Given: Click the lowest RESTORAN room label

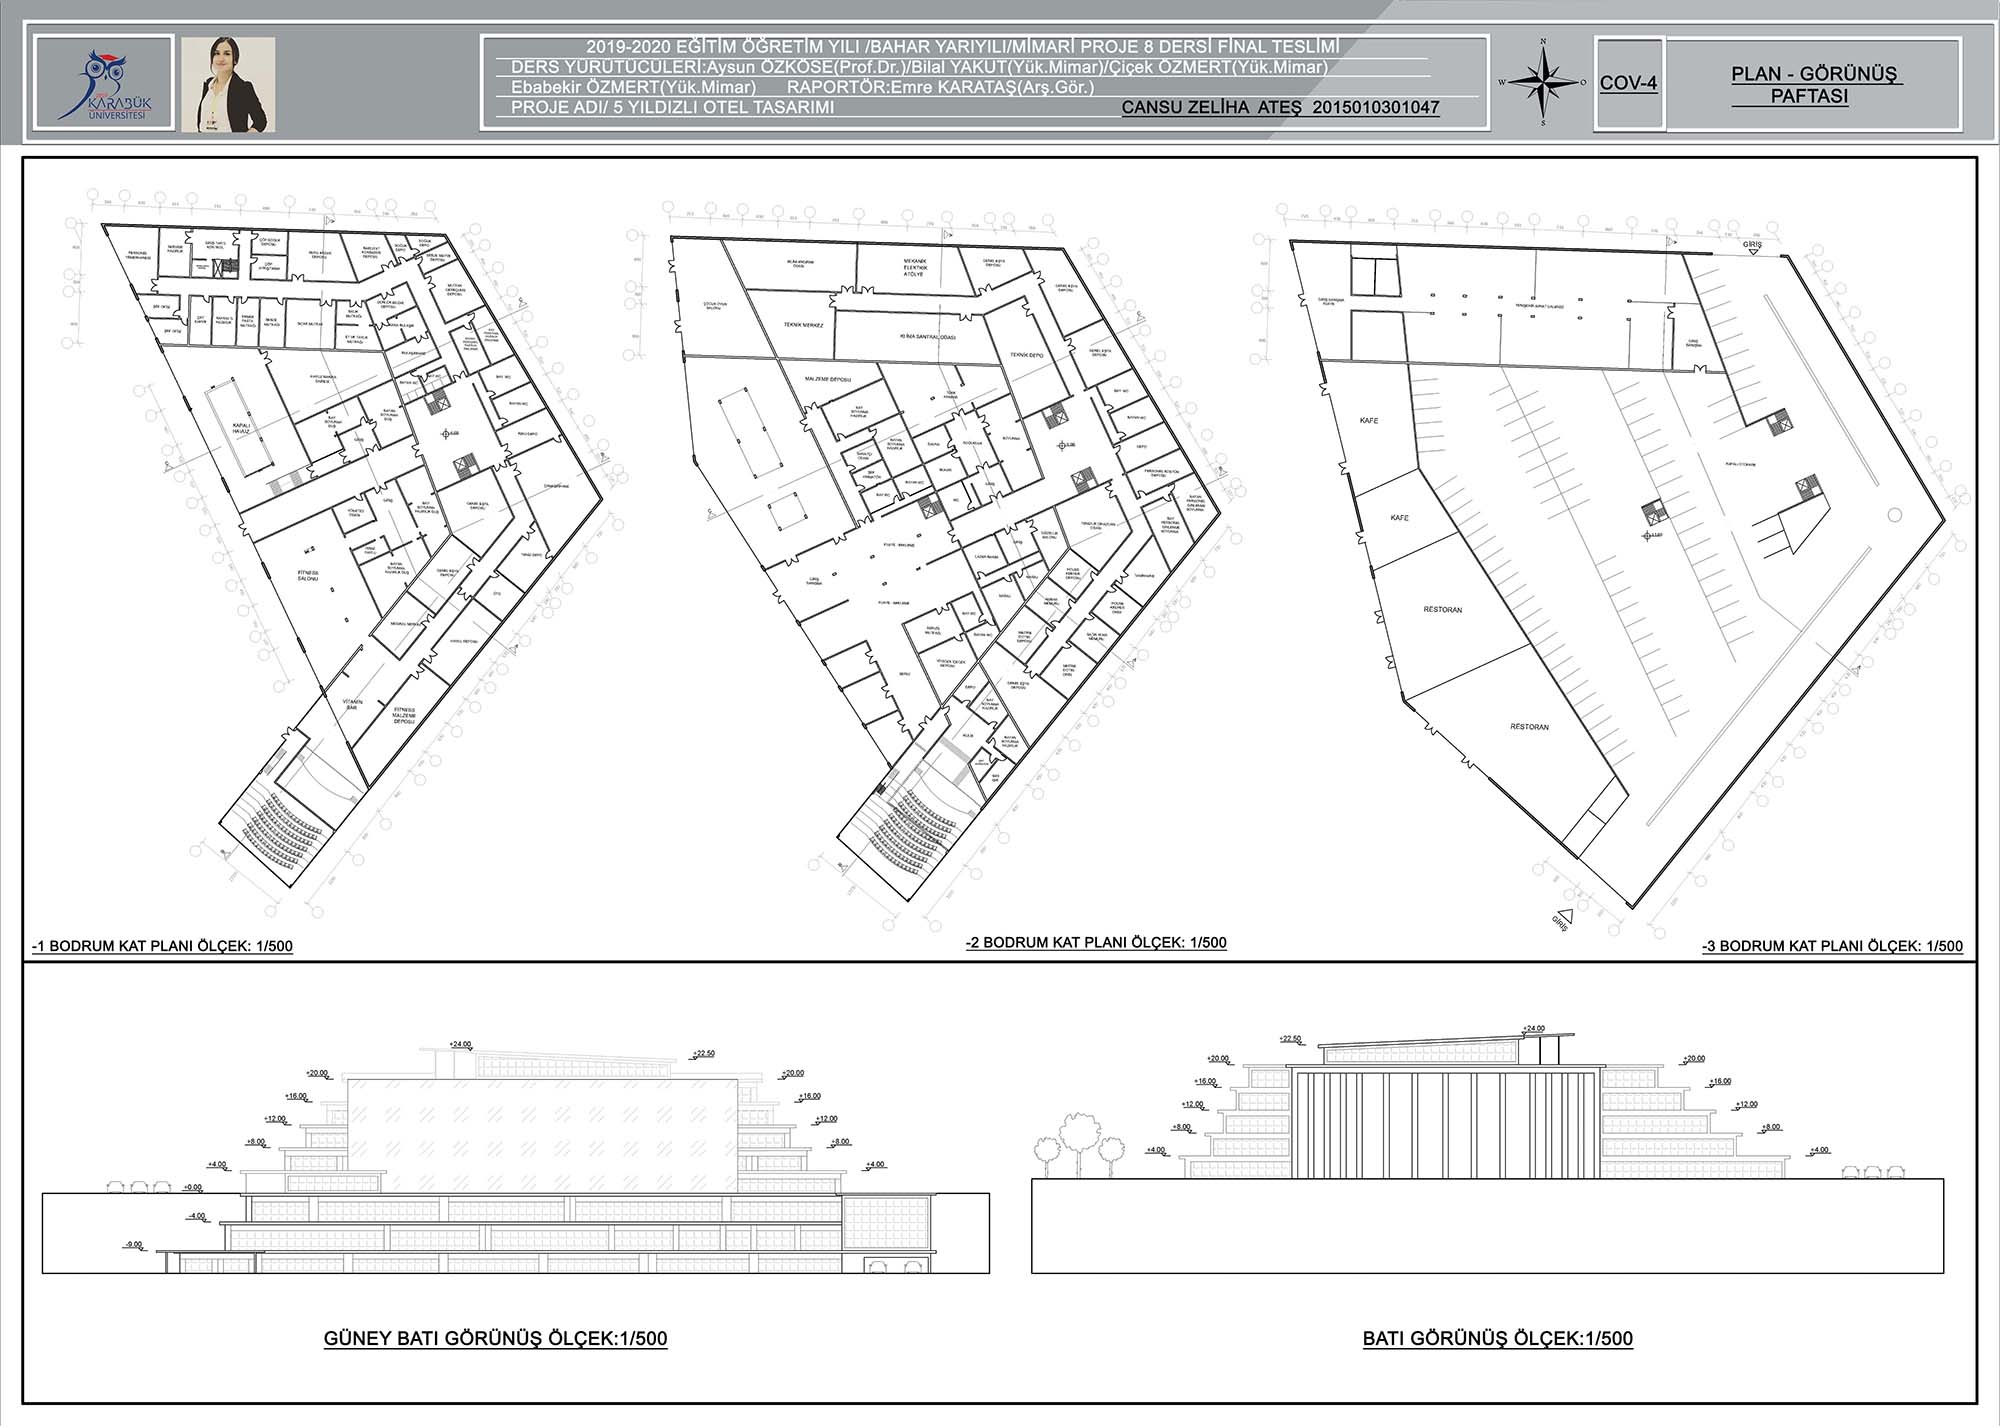Looking at the screenshot, I should (1529, 727).
